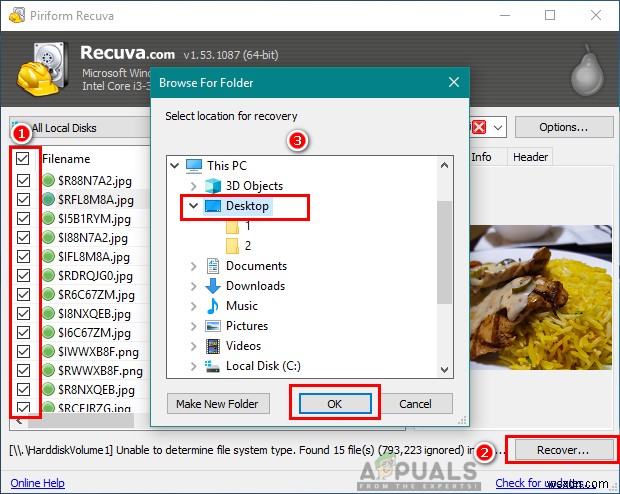
Task: Click the folder tree scroll-down arrow
Action: [x=444, y=370]
